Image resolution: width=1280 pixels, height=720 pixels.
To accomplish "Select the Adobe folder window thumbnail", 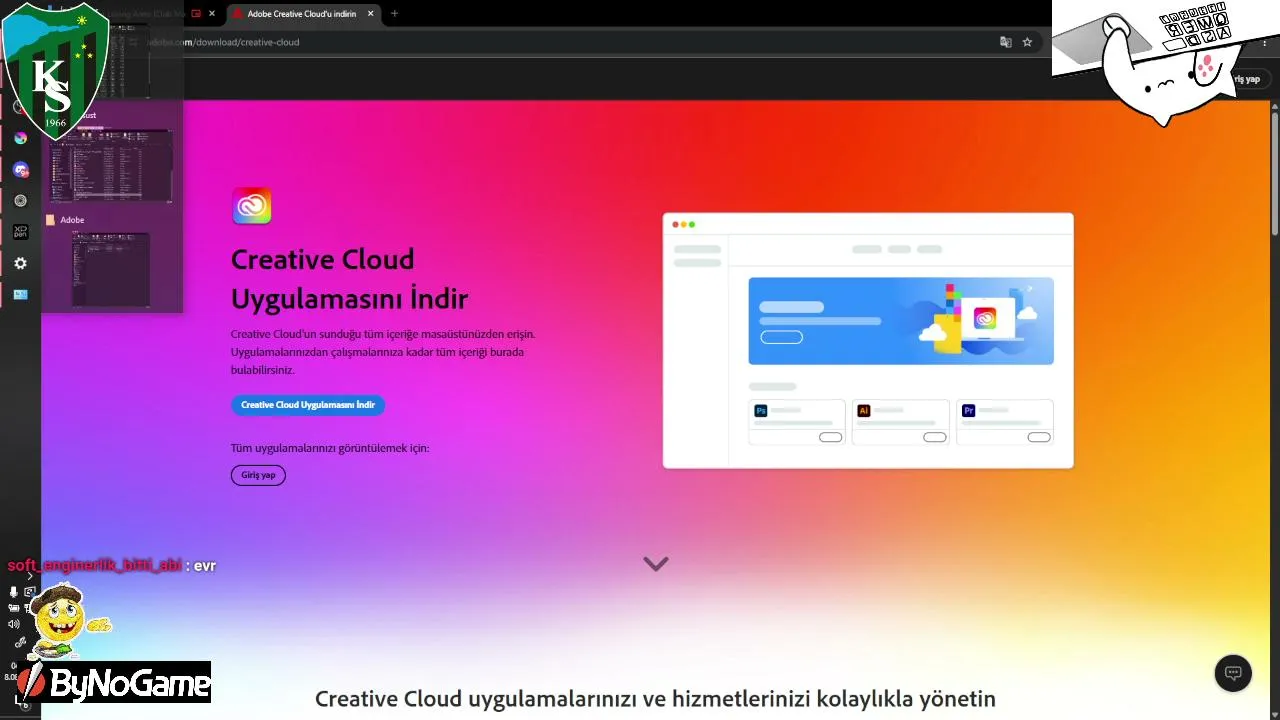I will coord(110,269).
